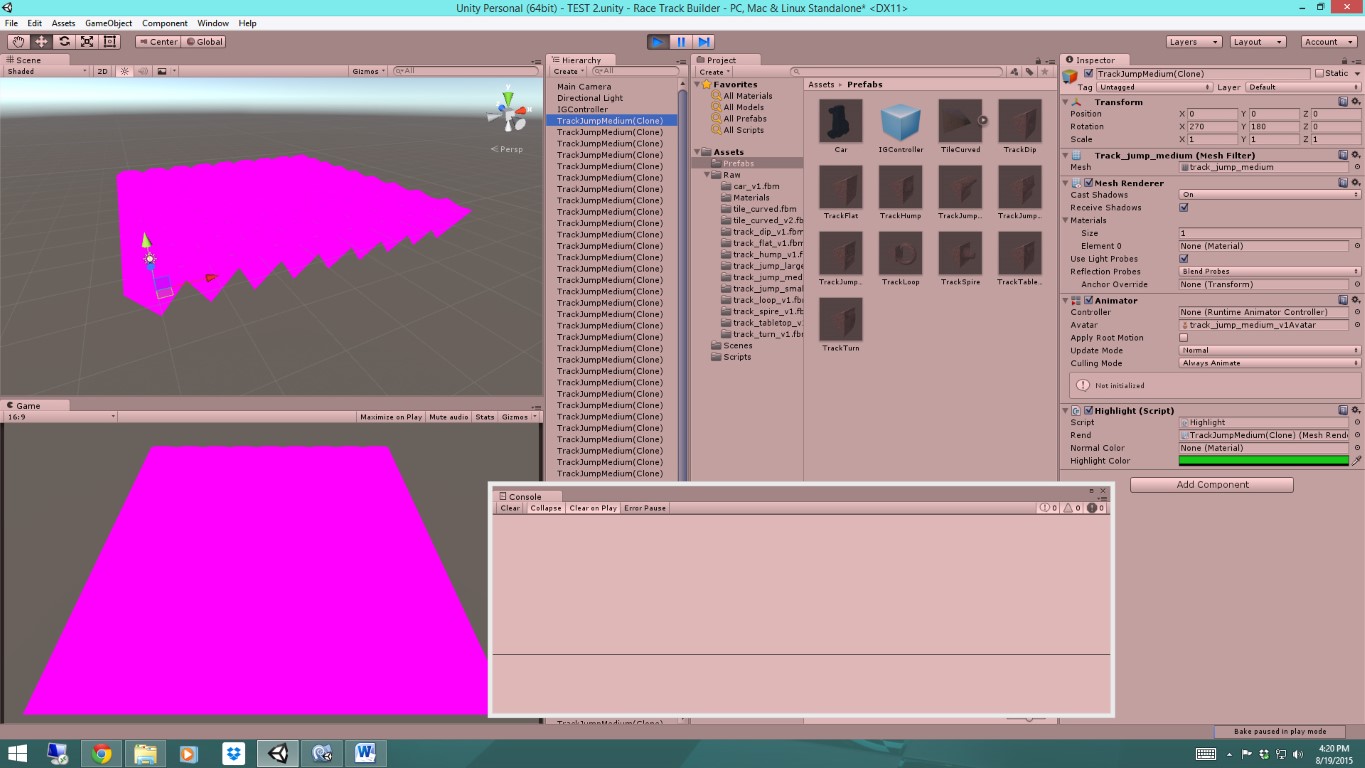Toggle Scene lighting sun icon
Viewport: 1365px width, 768px height.
(125, 71)
